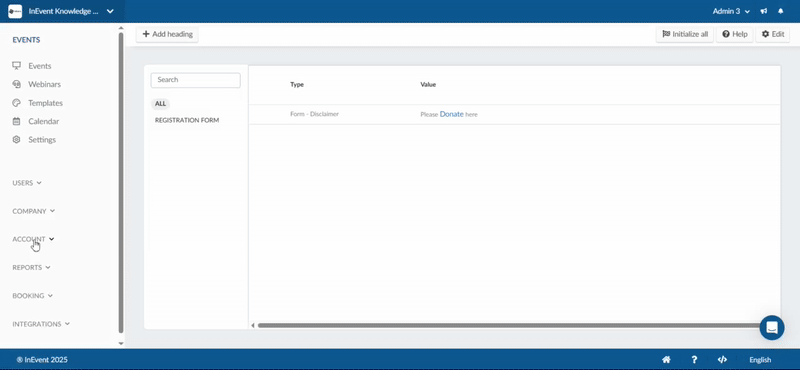
Task: Click the sidebar scroll-up arrow
Action: 121,28
